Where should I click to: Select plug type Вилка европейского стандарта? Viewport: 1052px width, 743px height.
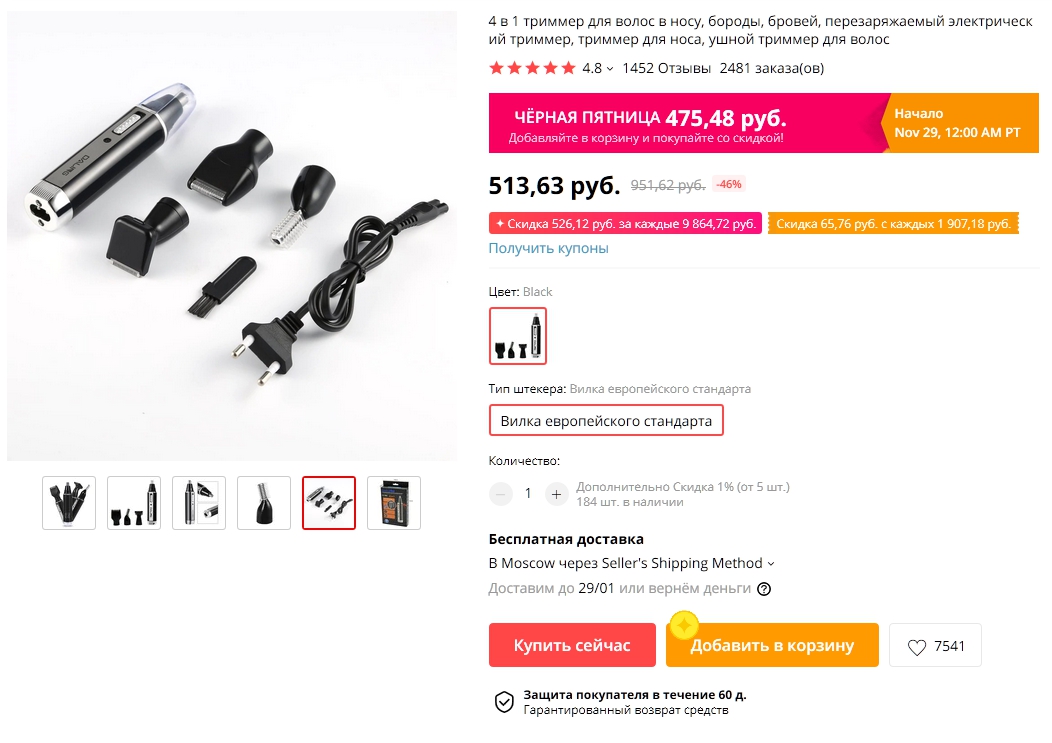(606, 421)
